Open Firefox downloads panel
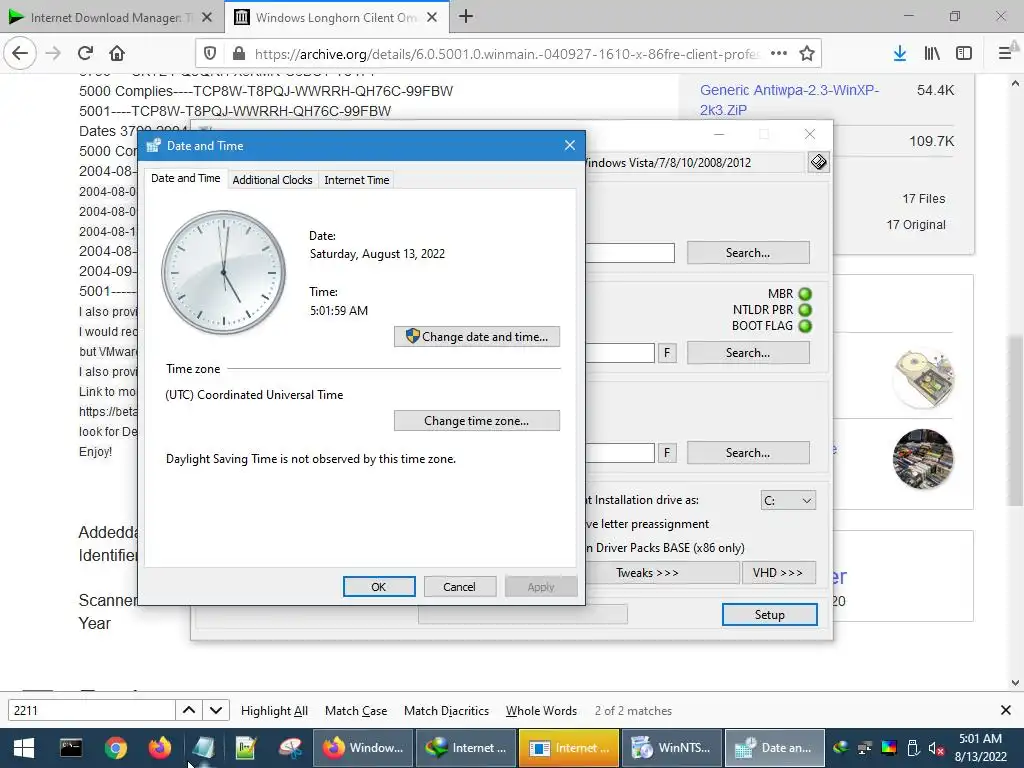Image resolution: width=1024 pixels, height=768 pixels. tap(900, 54)
